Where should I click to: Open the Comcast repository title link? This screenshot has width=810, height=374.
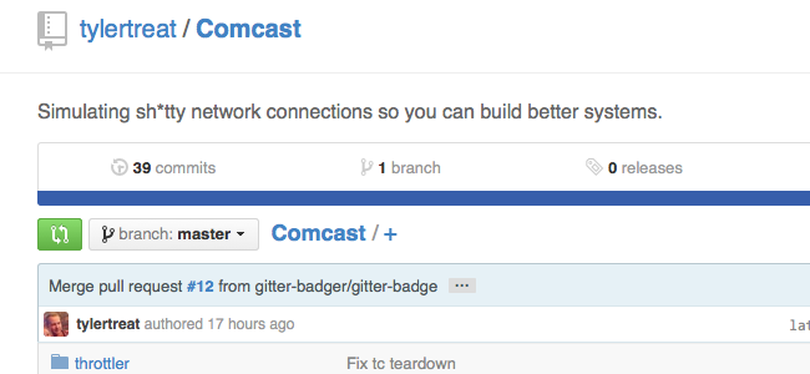pos(248,29)
